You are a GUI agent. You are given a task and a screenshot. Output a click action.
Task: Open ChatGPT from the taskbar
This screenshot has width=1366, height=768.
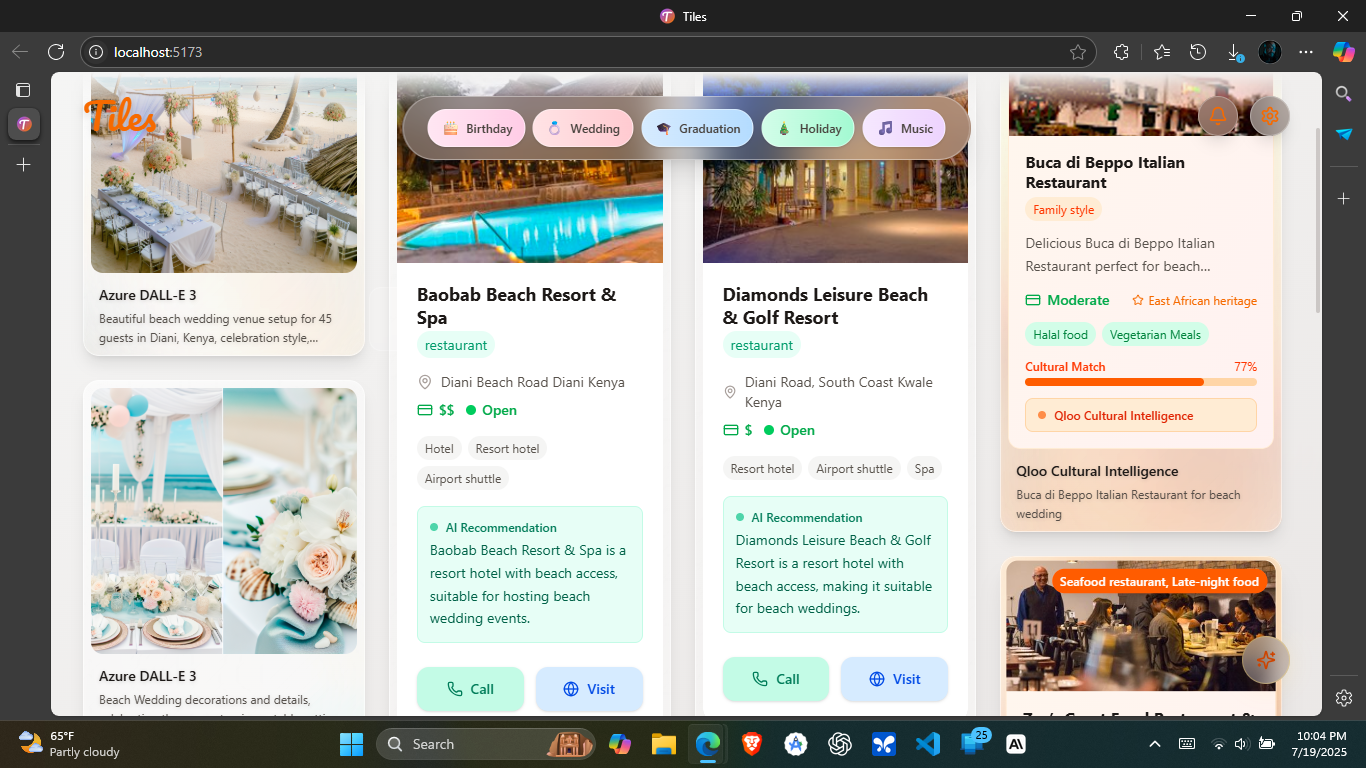tap(839, 744)
